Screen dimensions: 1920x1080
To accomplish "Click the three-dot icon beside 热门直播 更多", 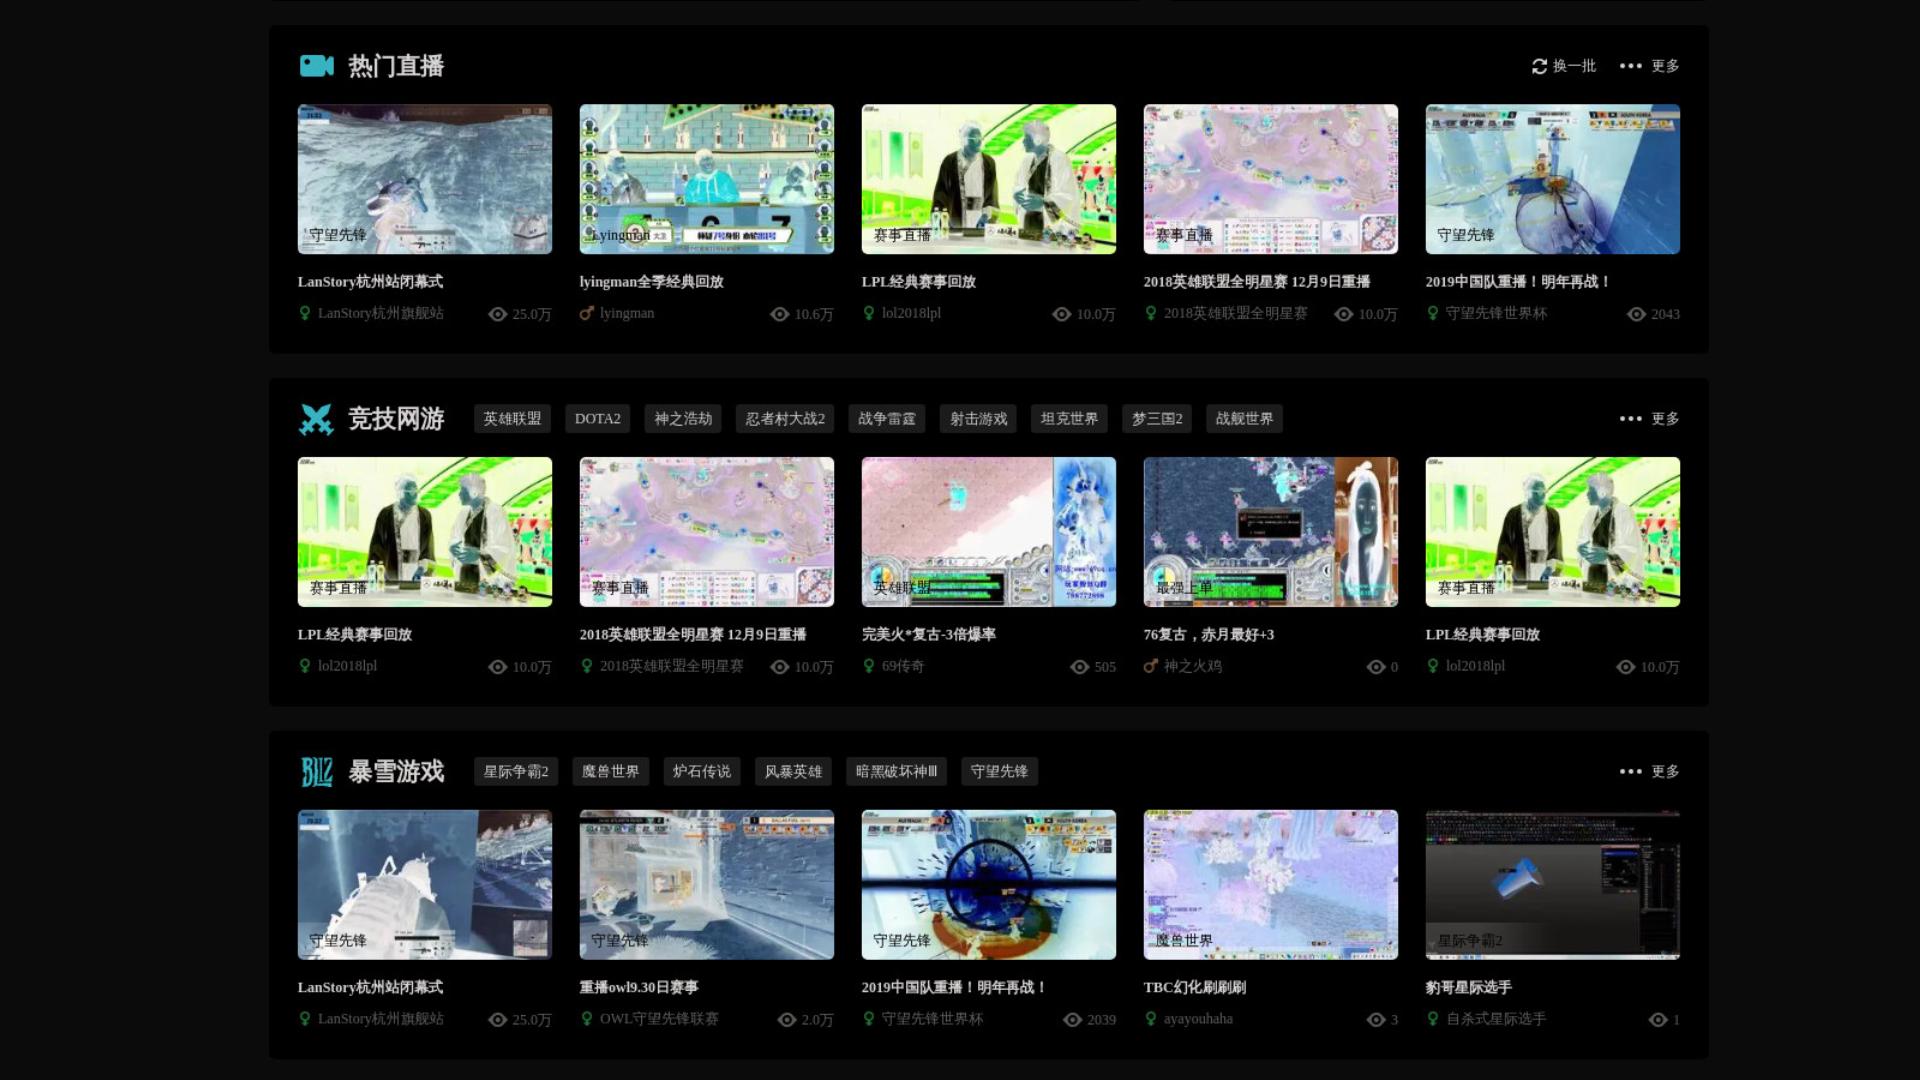I will [1630, 66].
